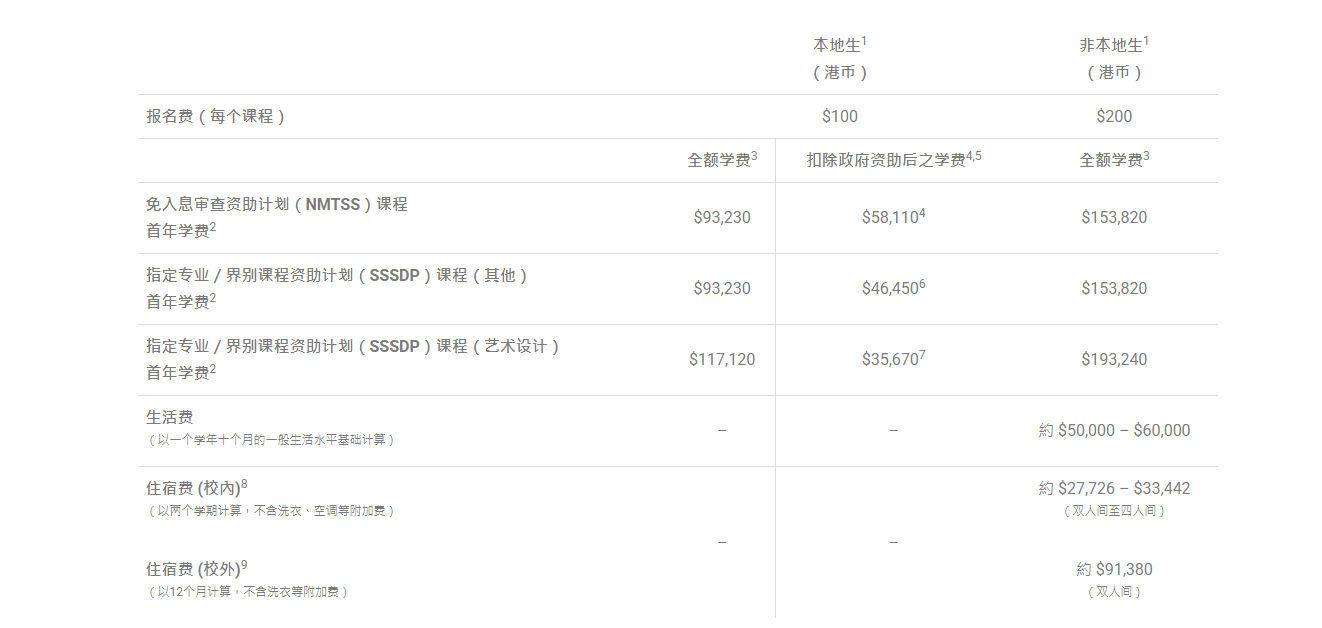Click the 住宿费 (校内) row label
Screen dimensions: 1322x628
pos(195,488)
